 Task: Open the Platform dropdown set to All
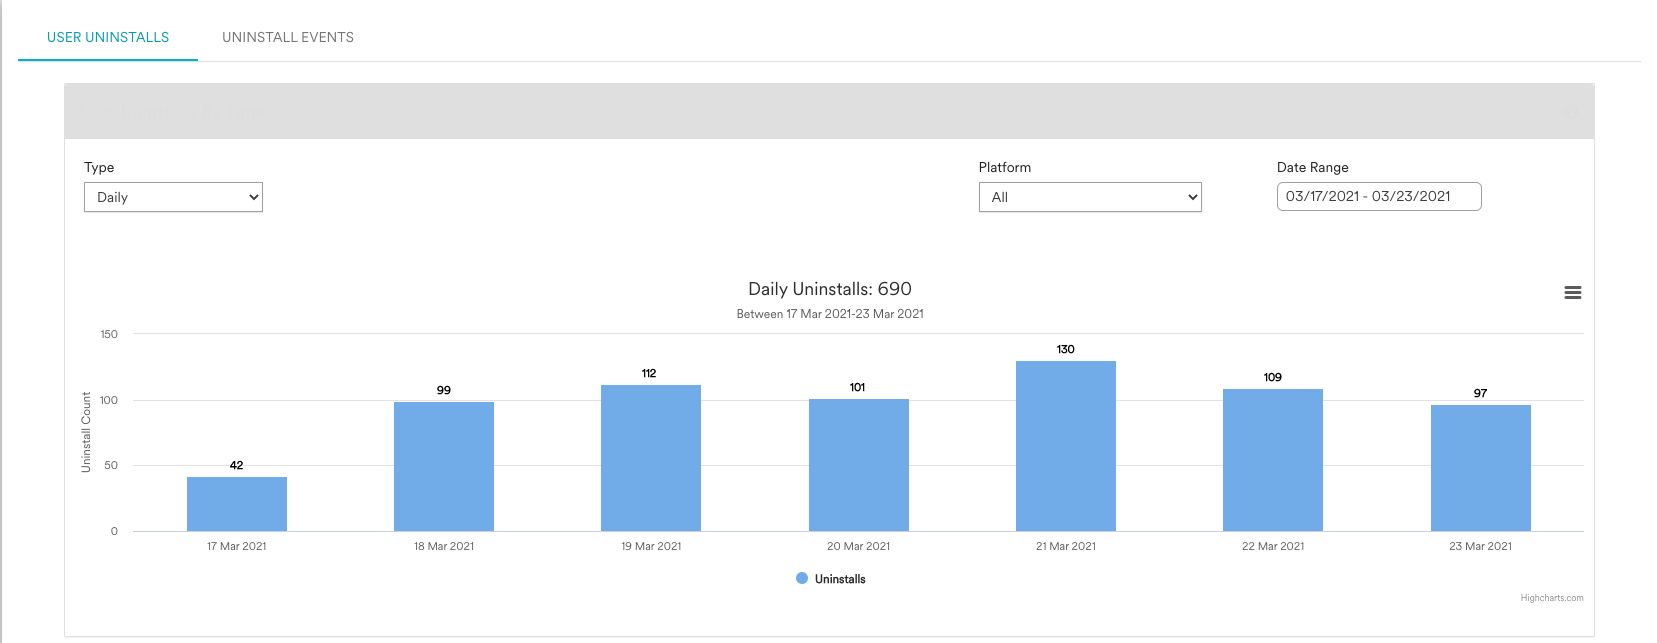(x=1090, y=197)
